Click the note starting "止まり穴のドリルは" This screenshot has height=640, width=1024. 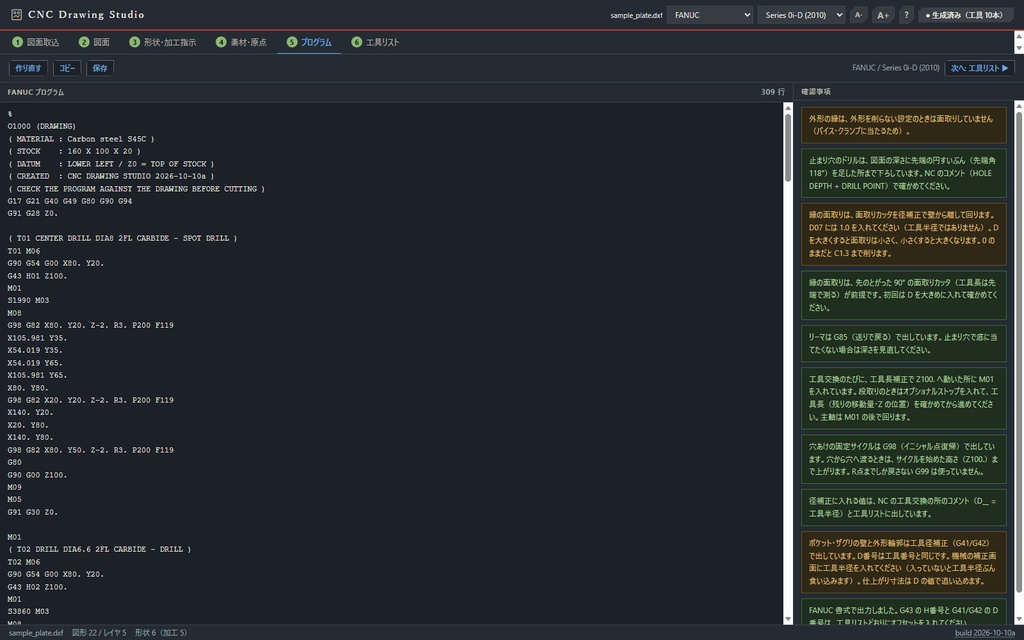click(x=904, y=173)
